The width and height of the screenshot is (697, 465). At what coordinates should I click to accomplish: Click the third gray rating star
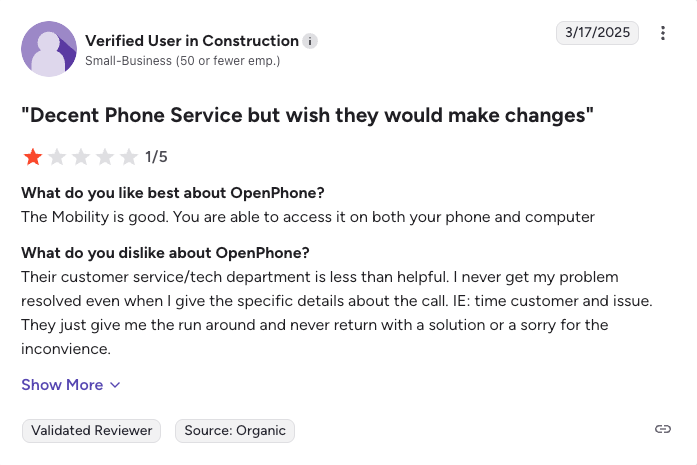(x=81, y=156)
